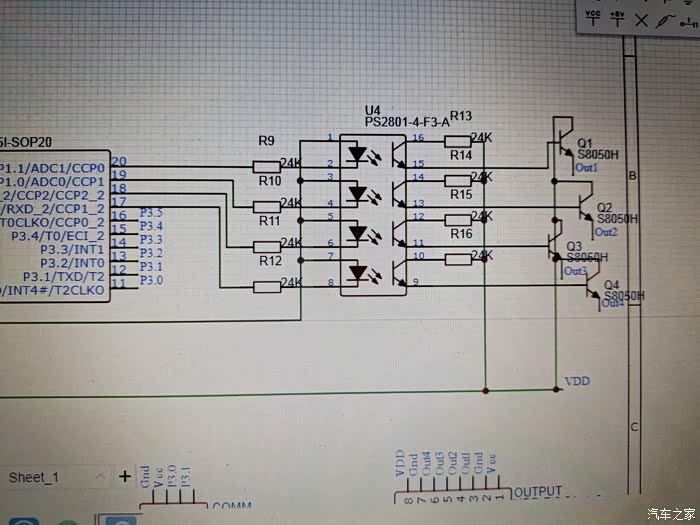The width and height of the screenshot is (700, 525).
Task: Select the pin tool in wiring palette
Action: (689, 22)
